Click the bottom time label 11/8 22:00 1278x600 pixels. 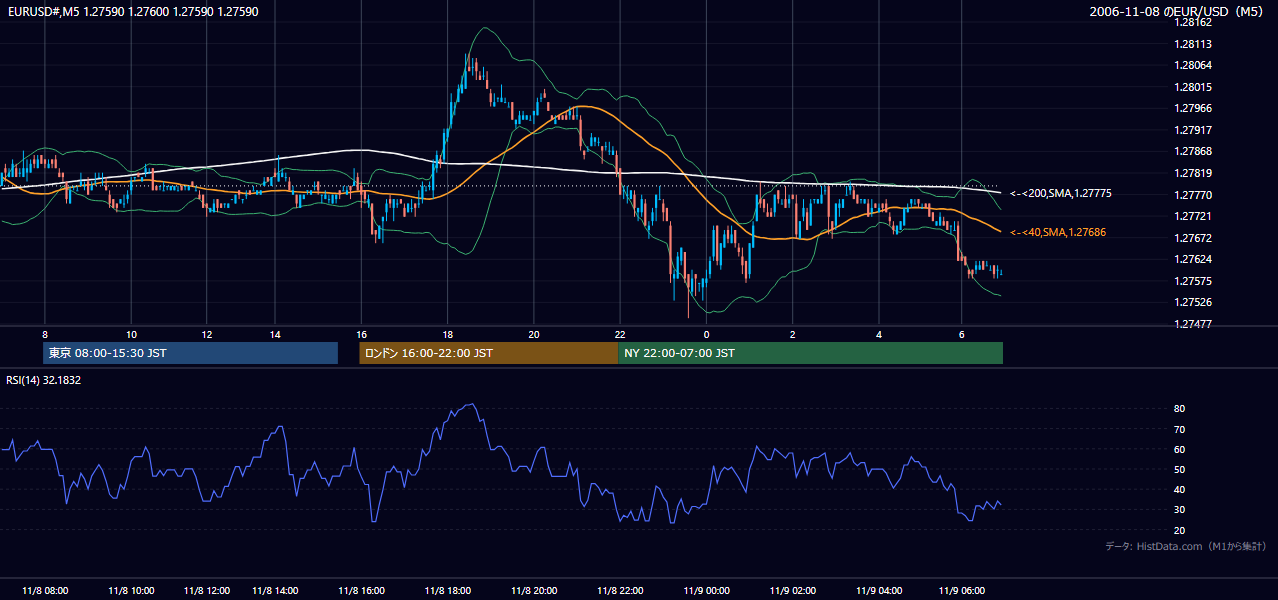coord(620,591)
